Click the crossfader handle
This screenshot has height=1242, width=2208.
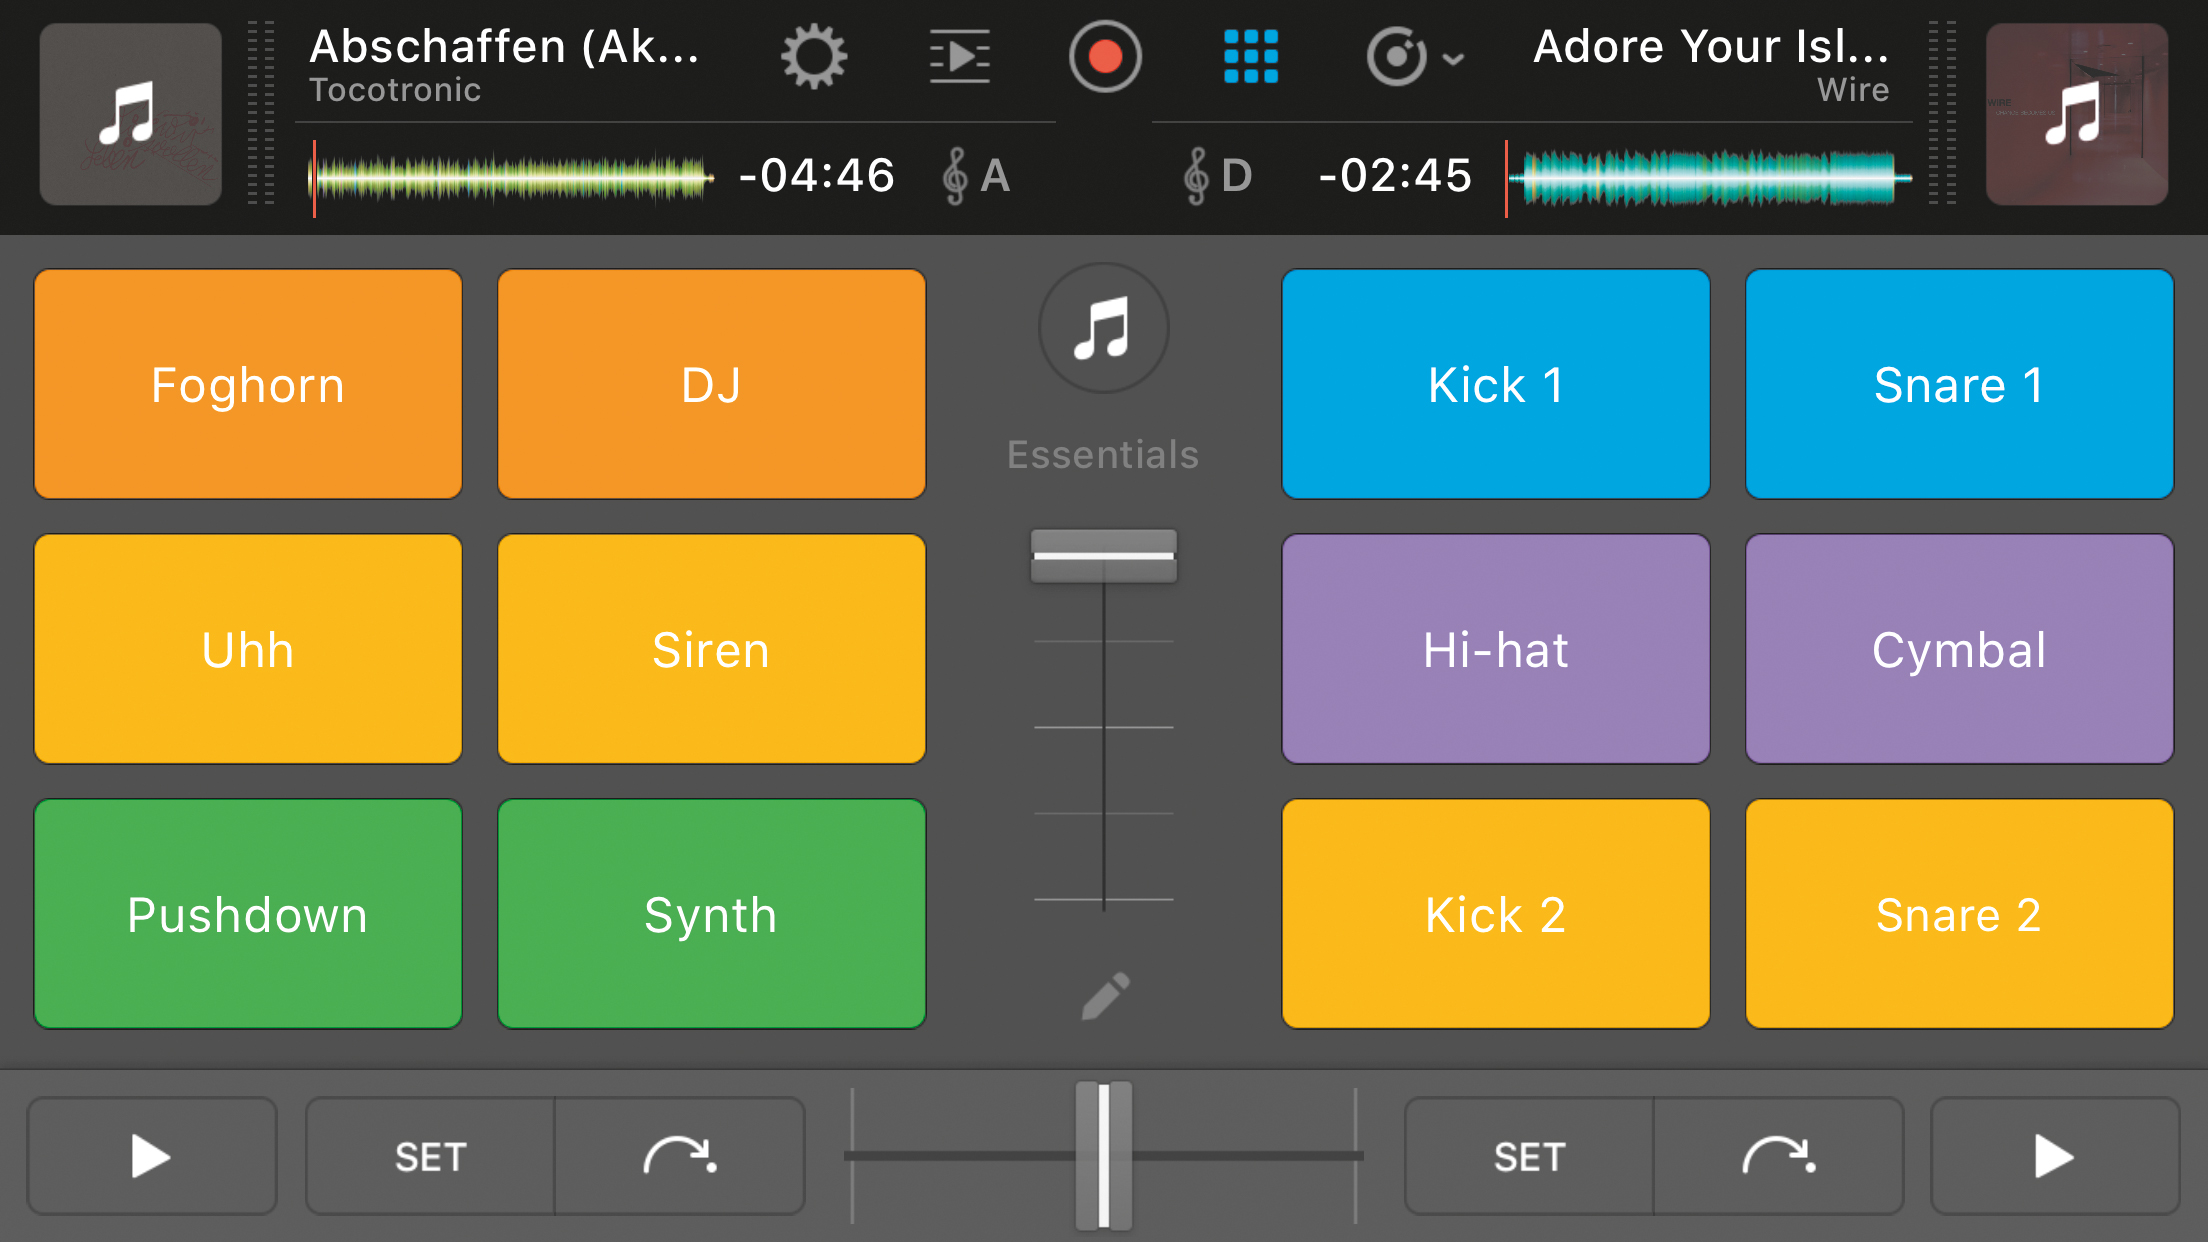click(x=1103, y=1156)
